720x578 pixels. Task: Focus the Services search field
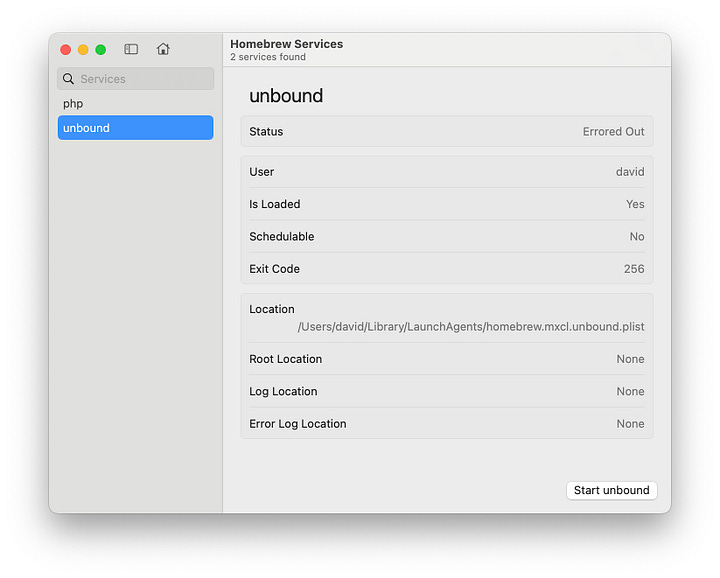click(x=135, y=79)
